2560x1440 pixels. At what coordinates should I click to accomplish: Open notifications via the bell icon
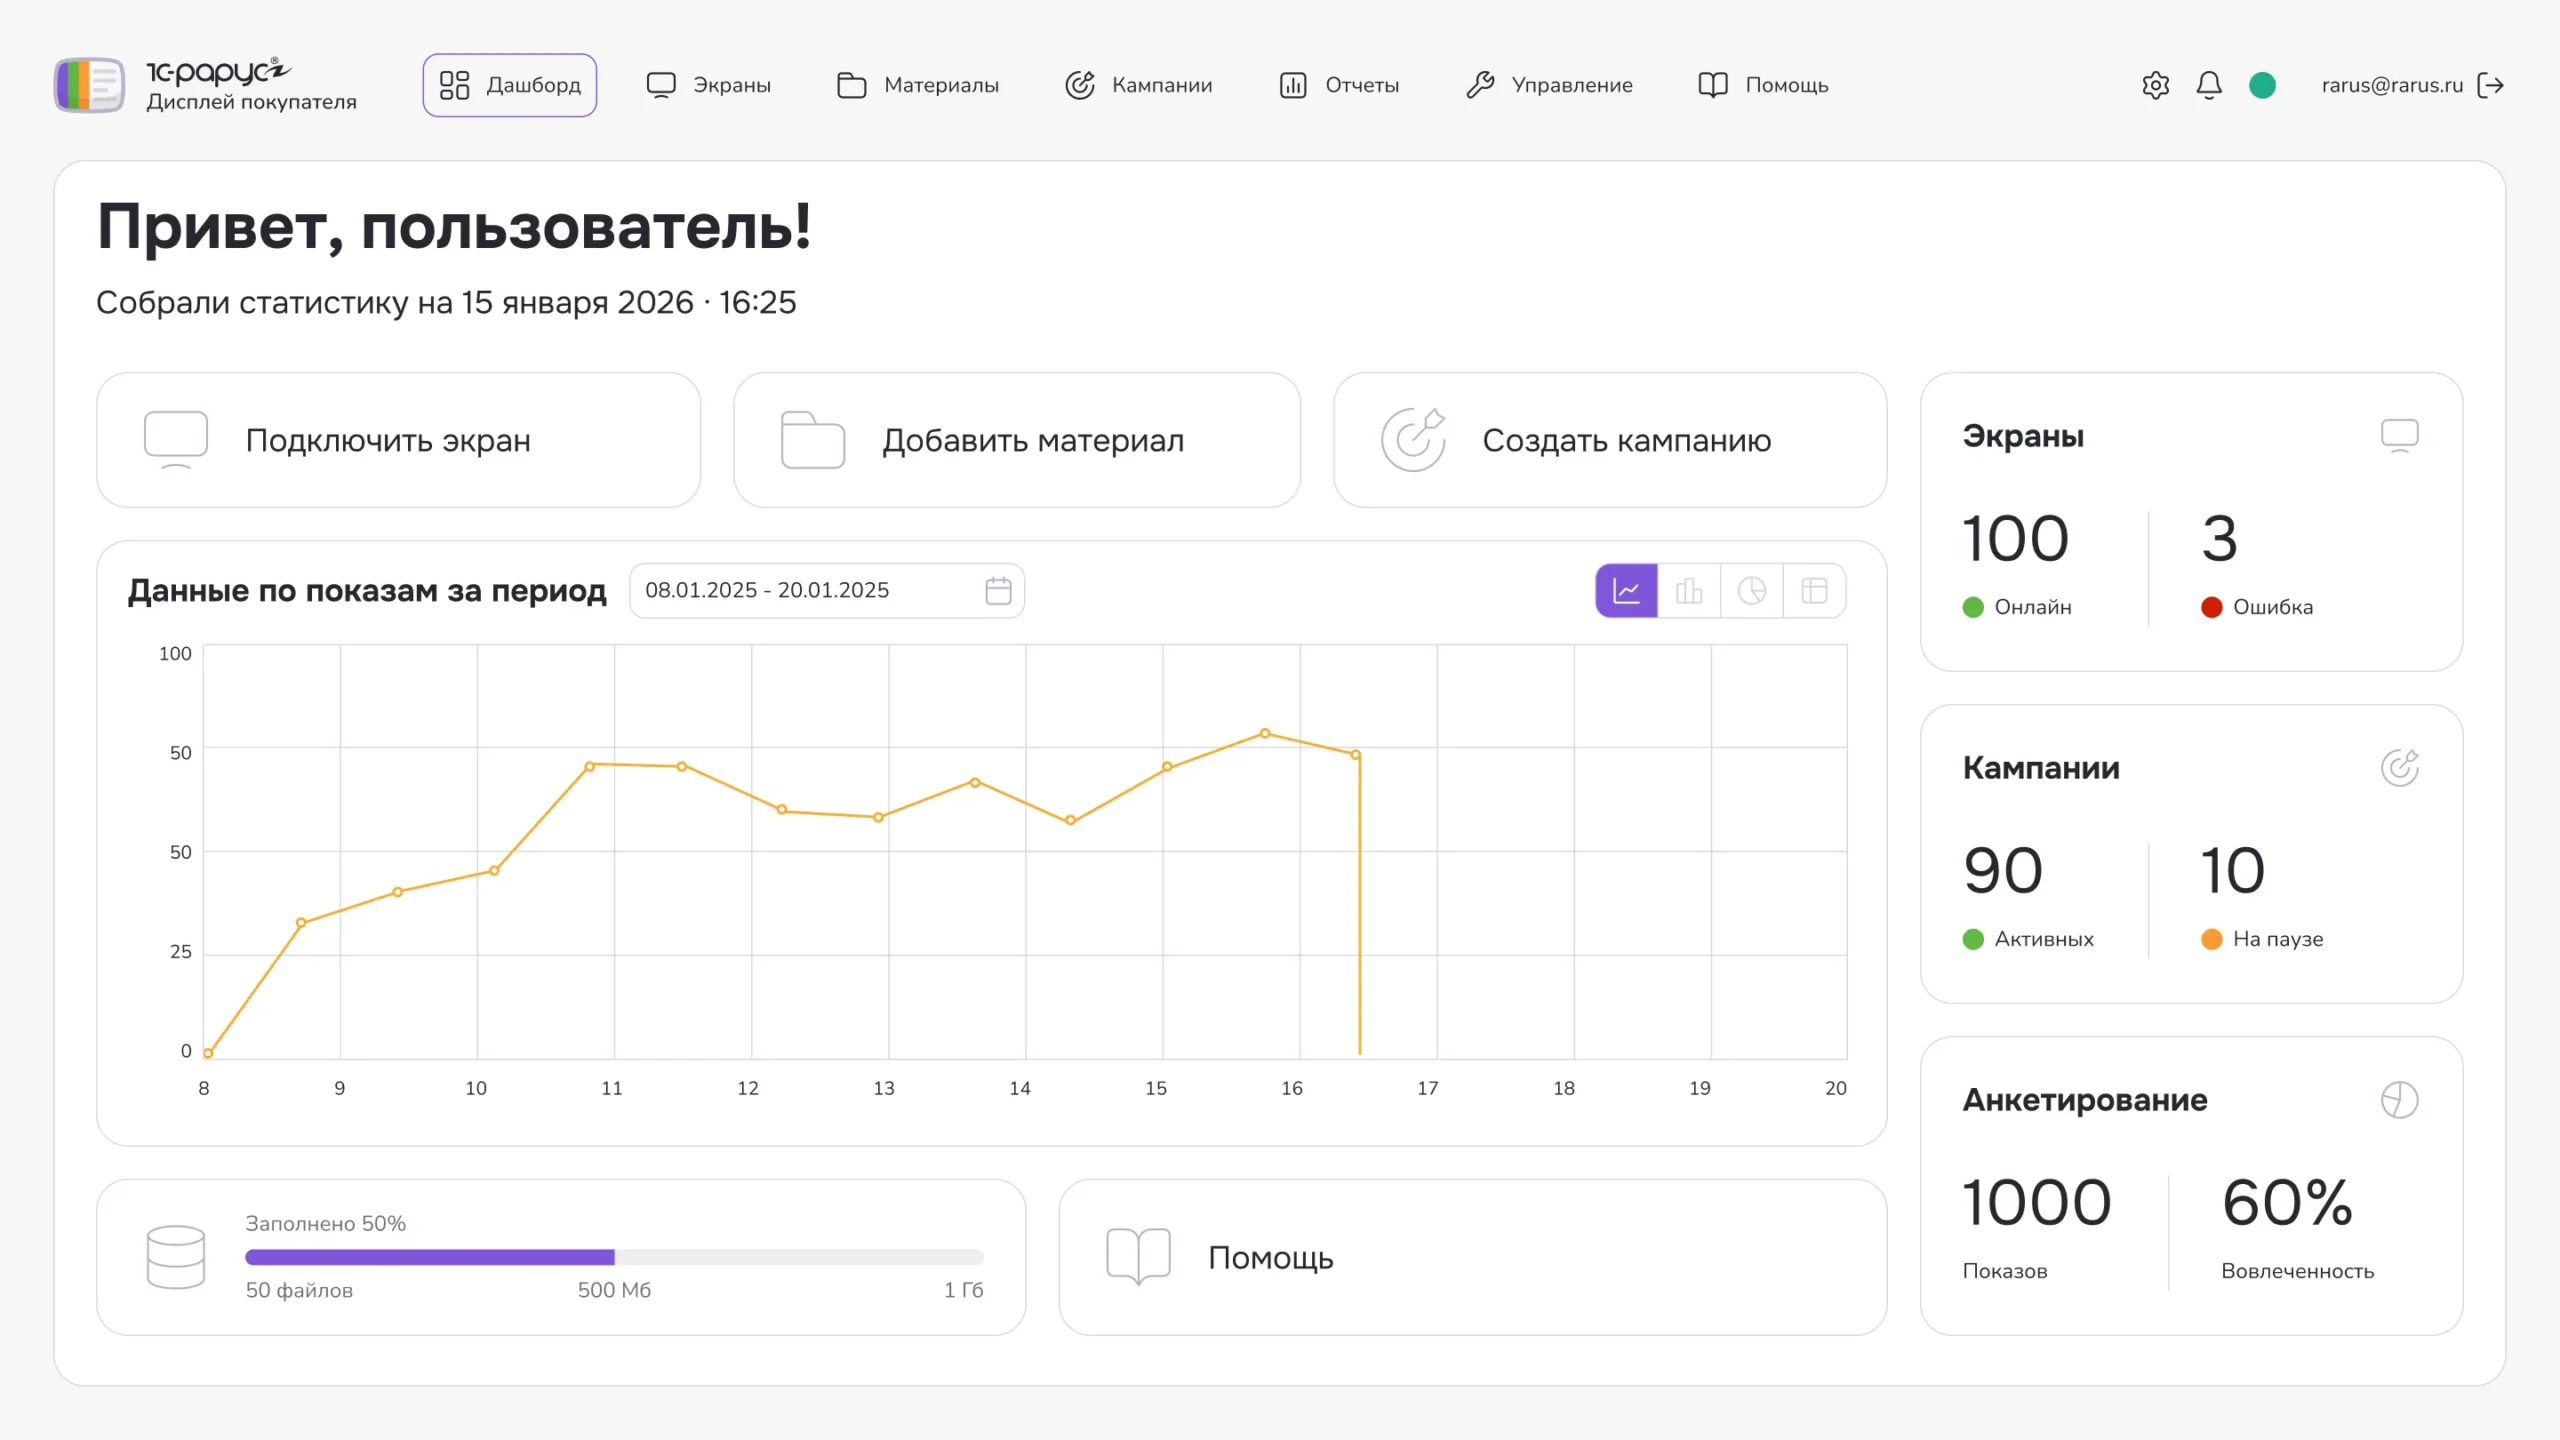(x=2209, y=85)
